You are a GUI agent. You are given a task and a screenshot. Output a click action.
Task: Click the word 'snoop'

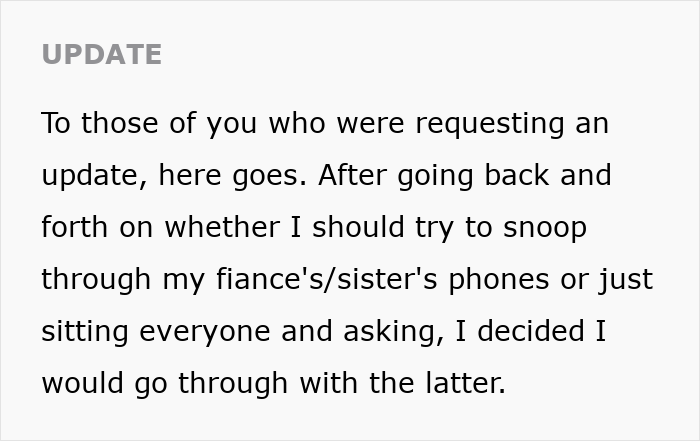pyautogui.click(x=545, y=228)
